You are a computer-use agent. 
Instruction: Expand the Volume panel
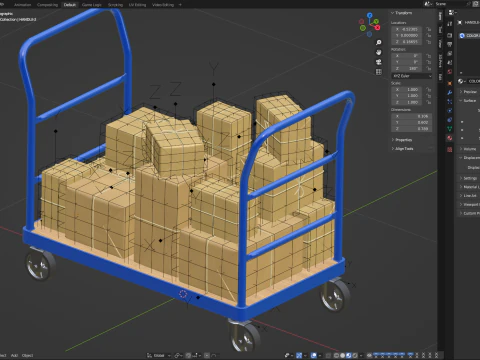(469, 149)
